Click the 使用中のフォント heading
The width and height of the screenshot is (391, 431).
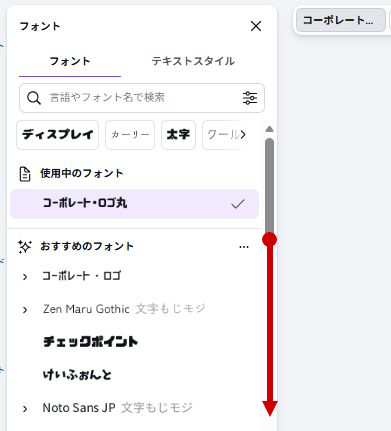(x=82, y=173)
